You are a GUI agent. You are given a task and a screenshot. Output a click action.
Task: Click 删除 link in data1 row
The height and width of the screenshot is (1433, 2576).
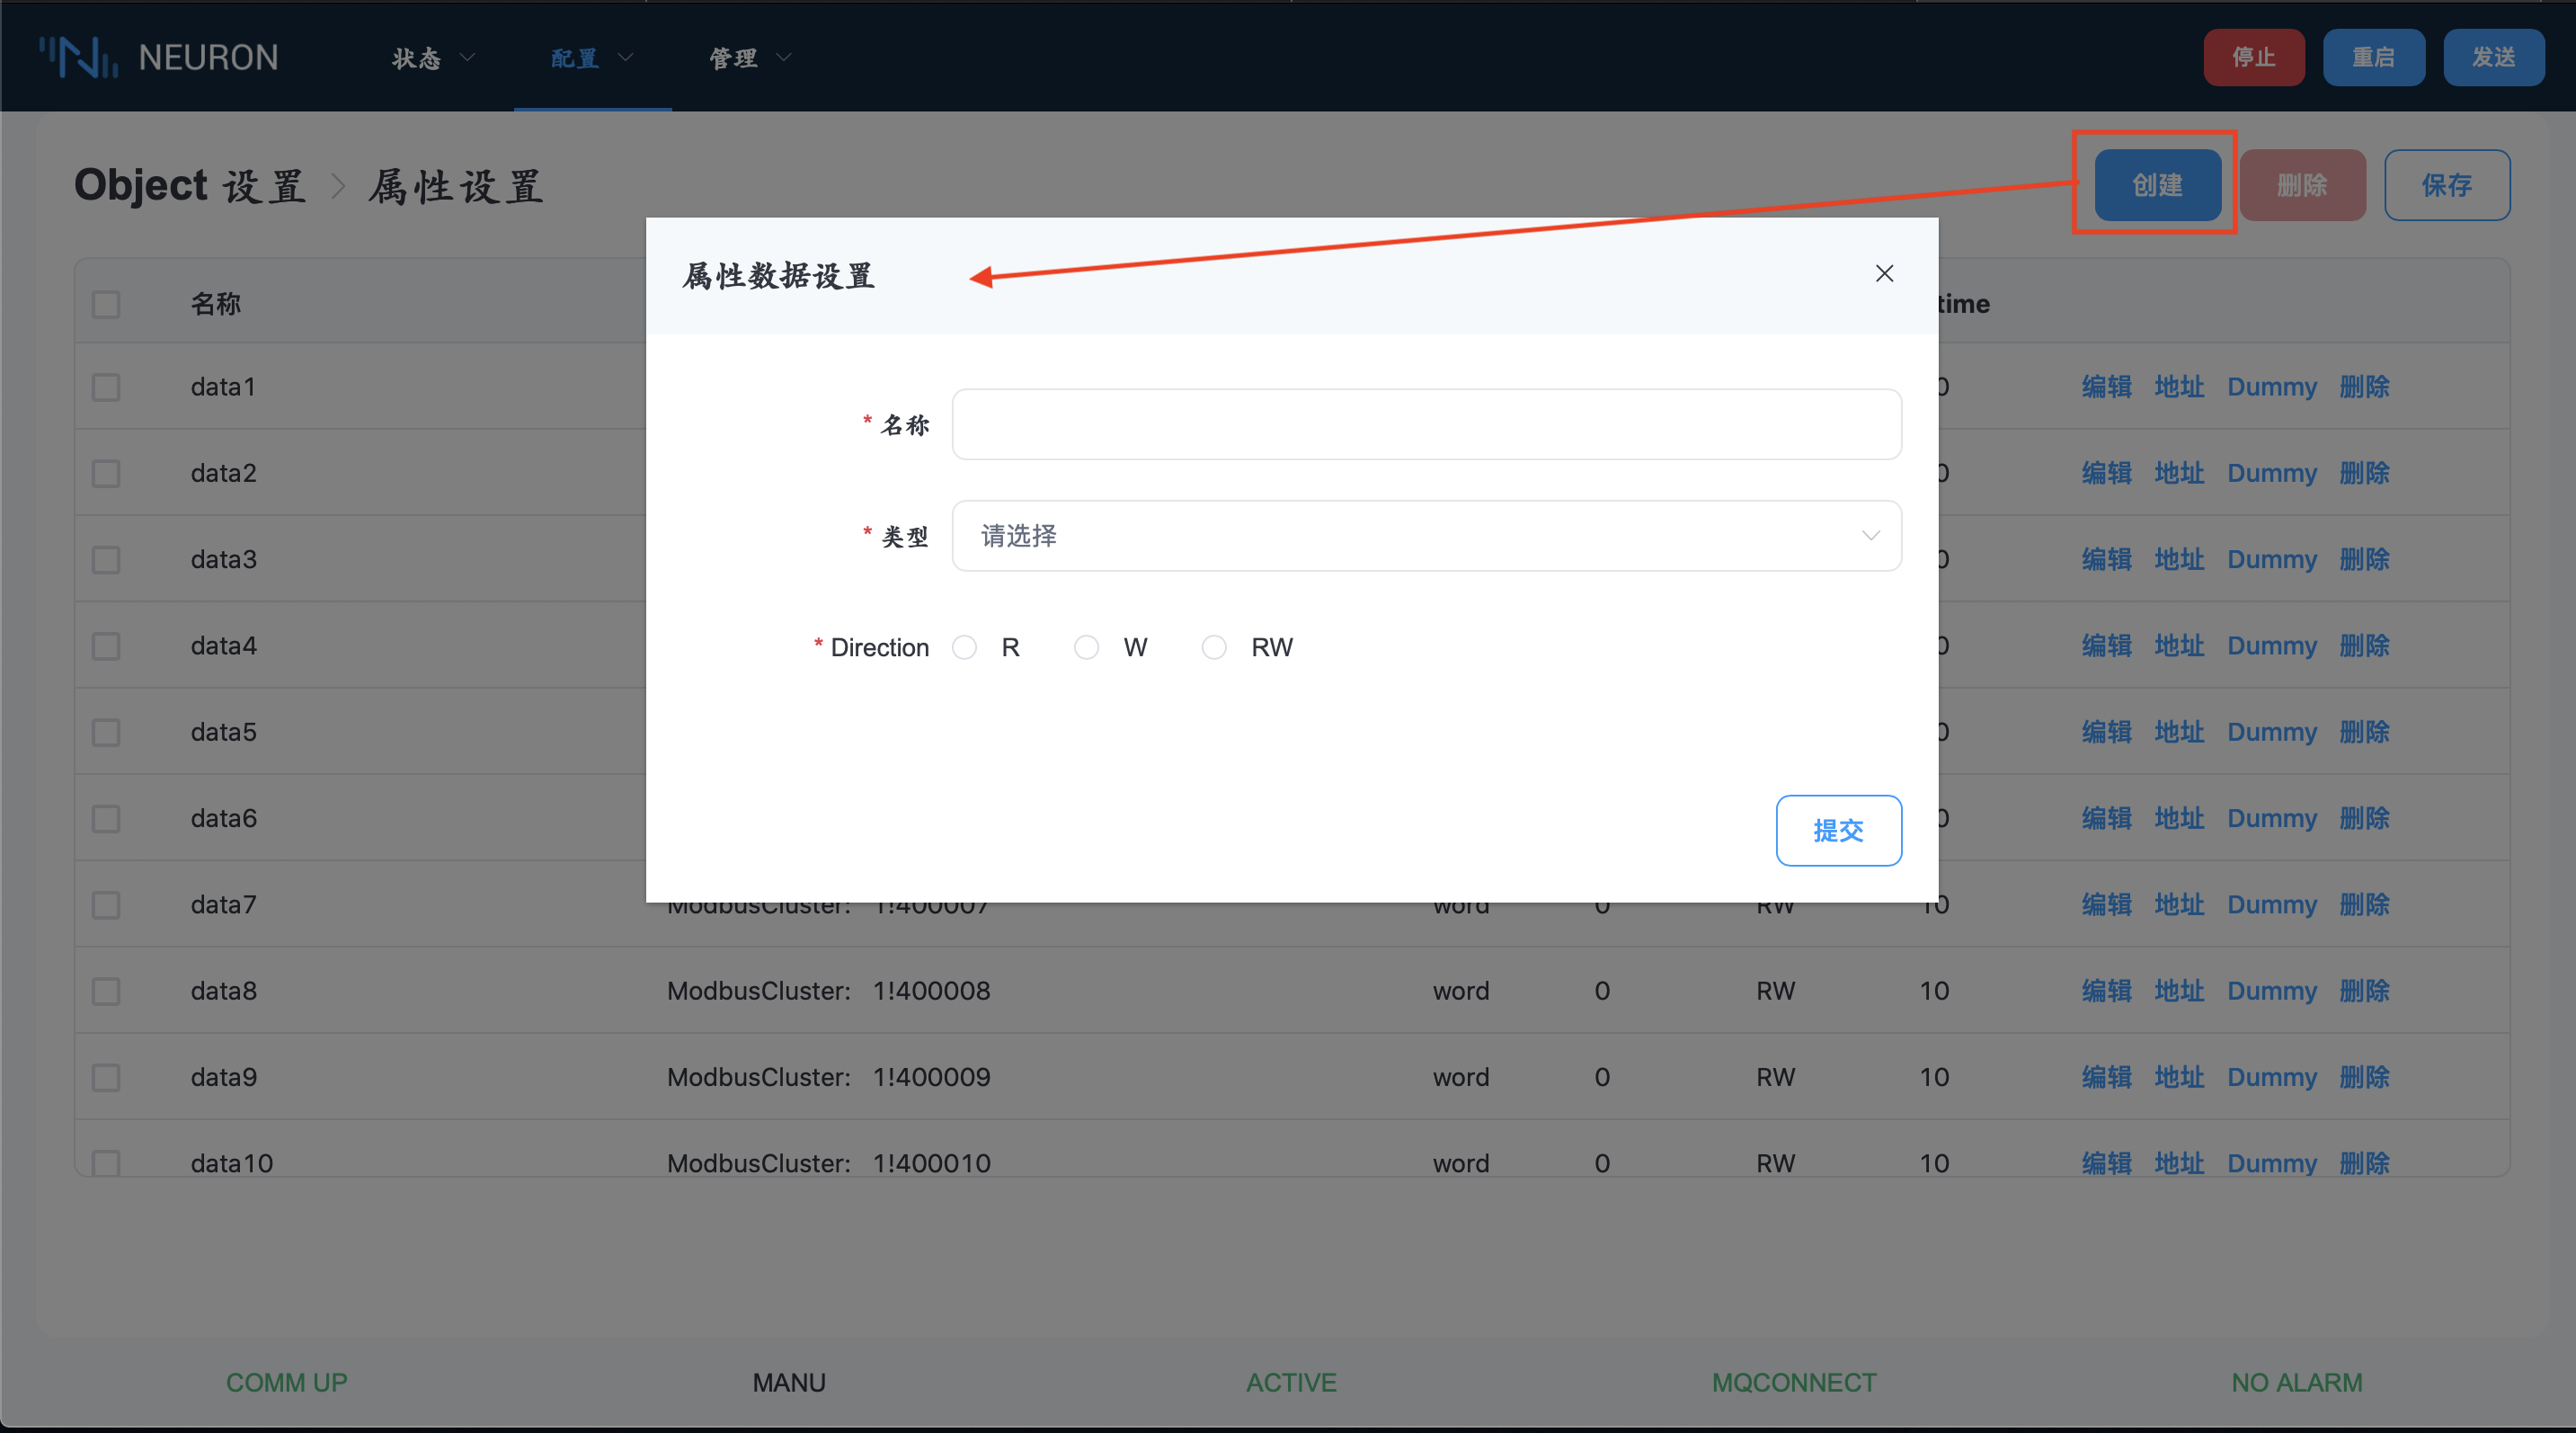coord(2364,387)
